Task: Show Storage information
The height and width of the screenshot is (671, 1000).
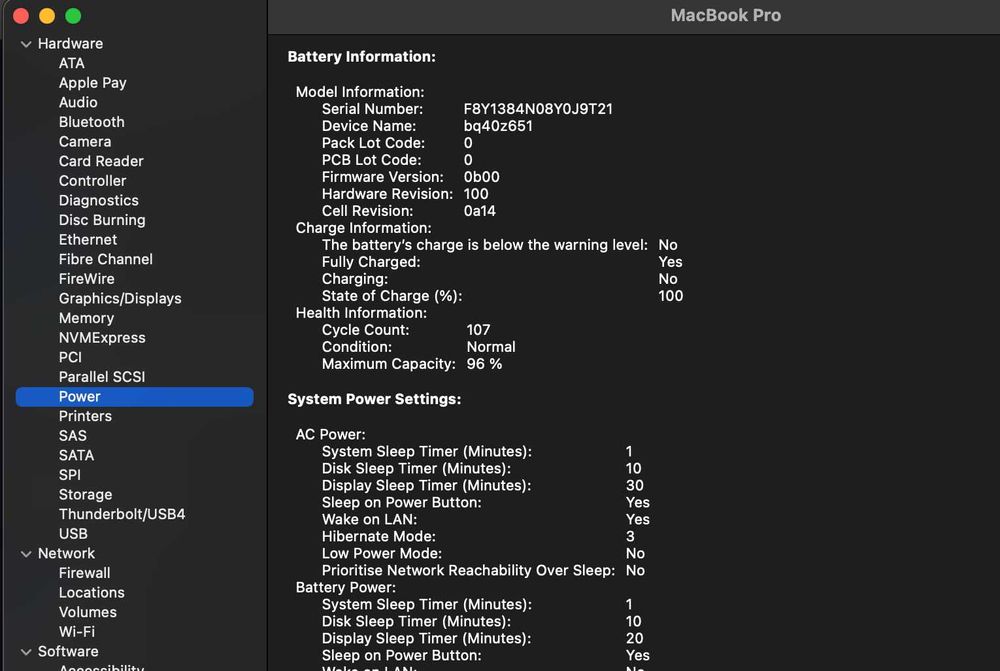Action: click(x=85, y=494)
